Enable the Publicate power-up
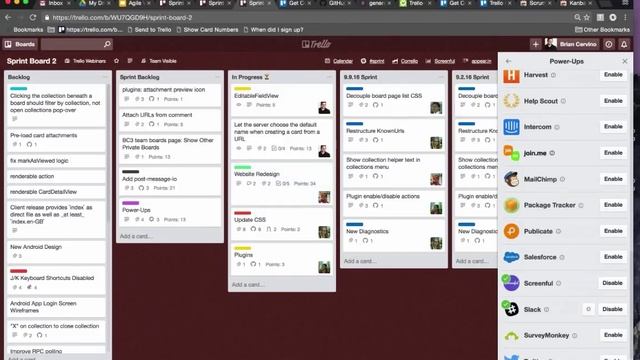Image resolution: width=640 pixels, height=360 pixels. point(613,231)
